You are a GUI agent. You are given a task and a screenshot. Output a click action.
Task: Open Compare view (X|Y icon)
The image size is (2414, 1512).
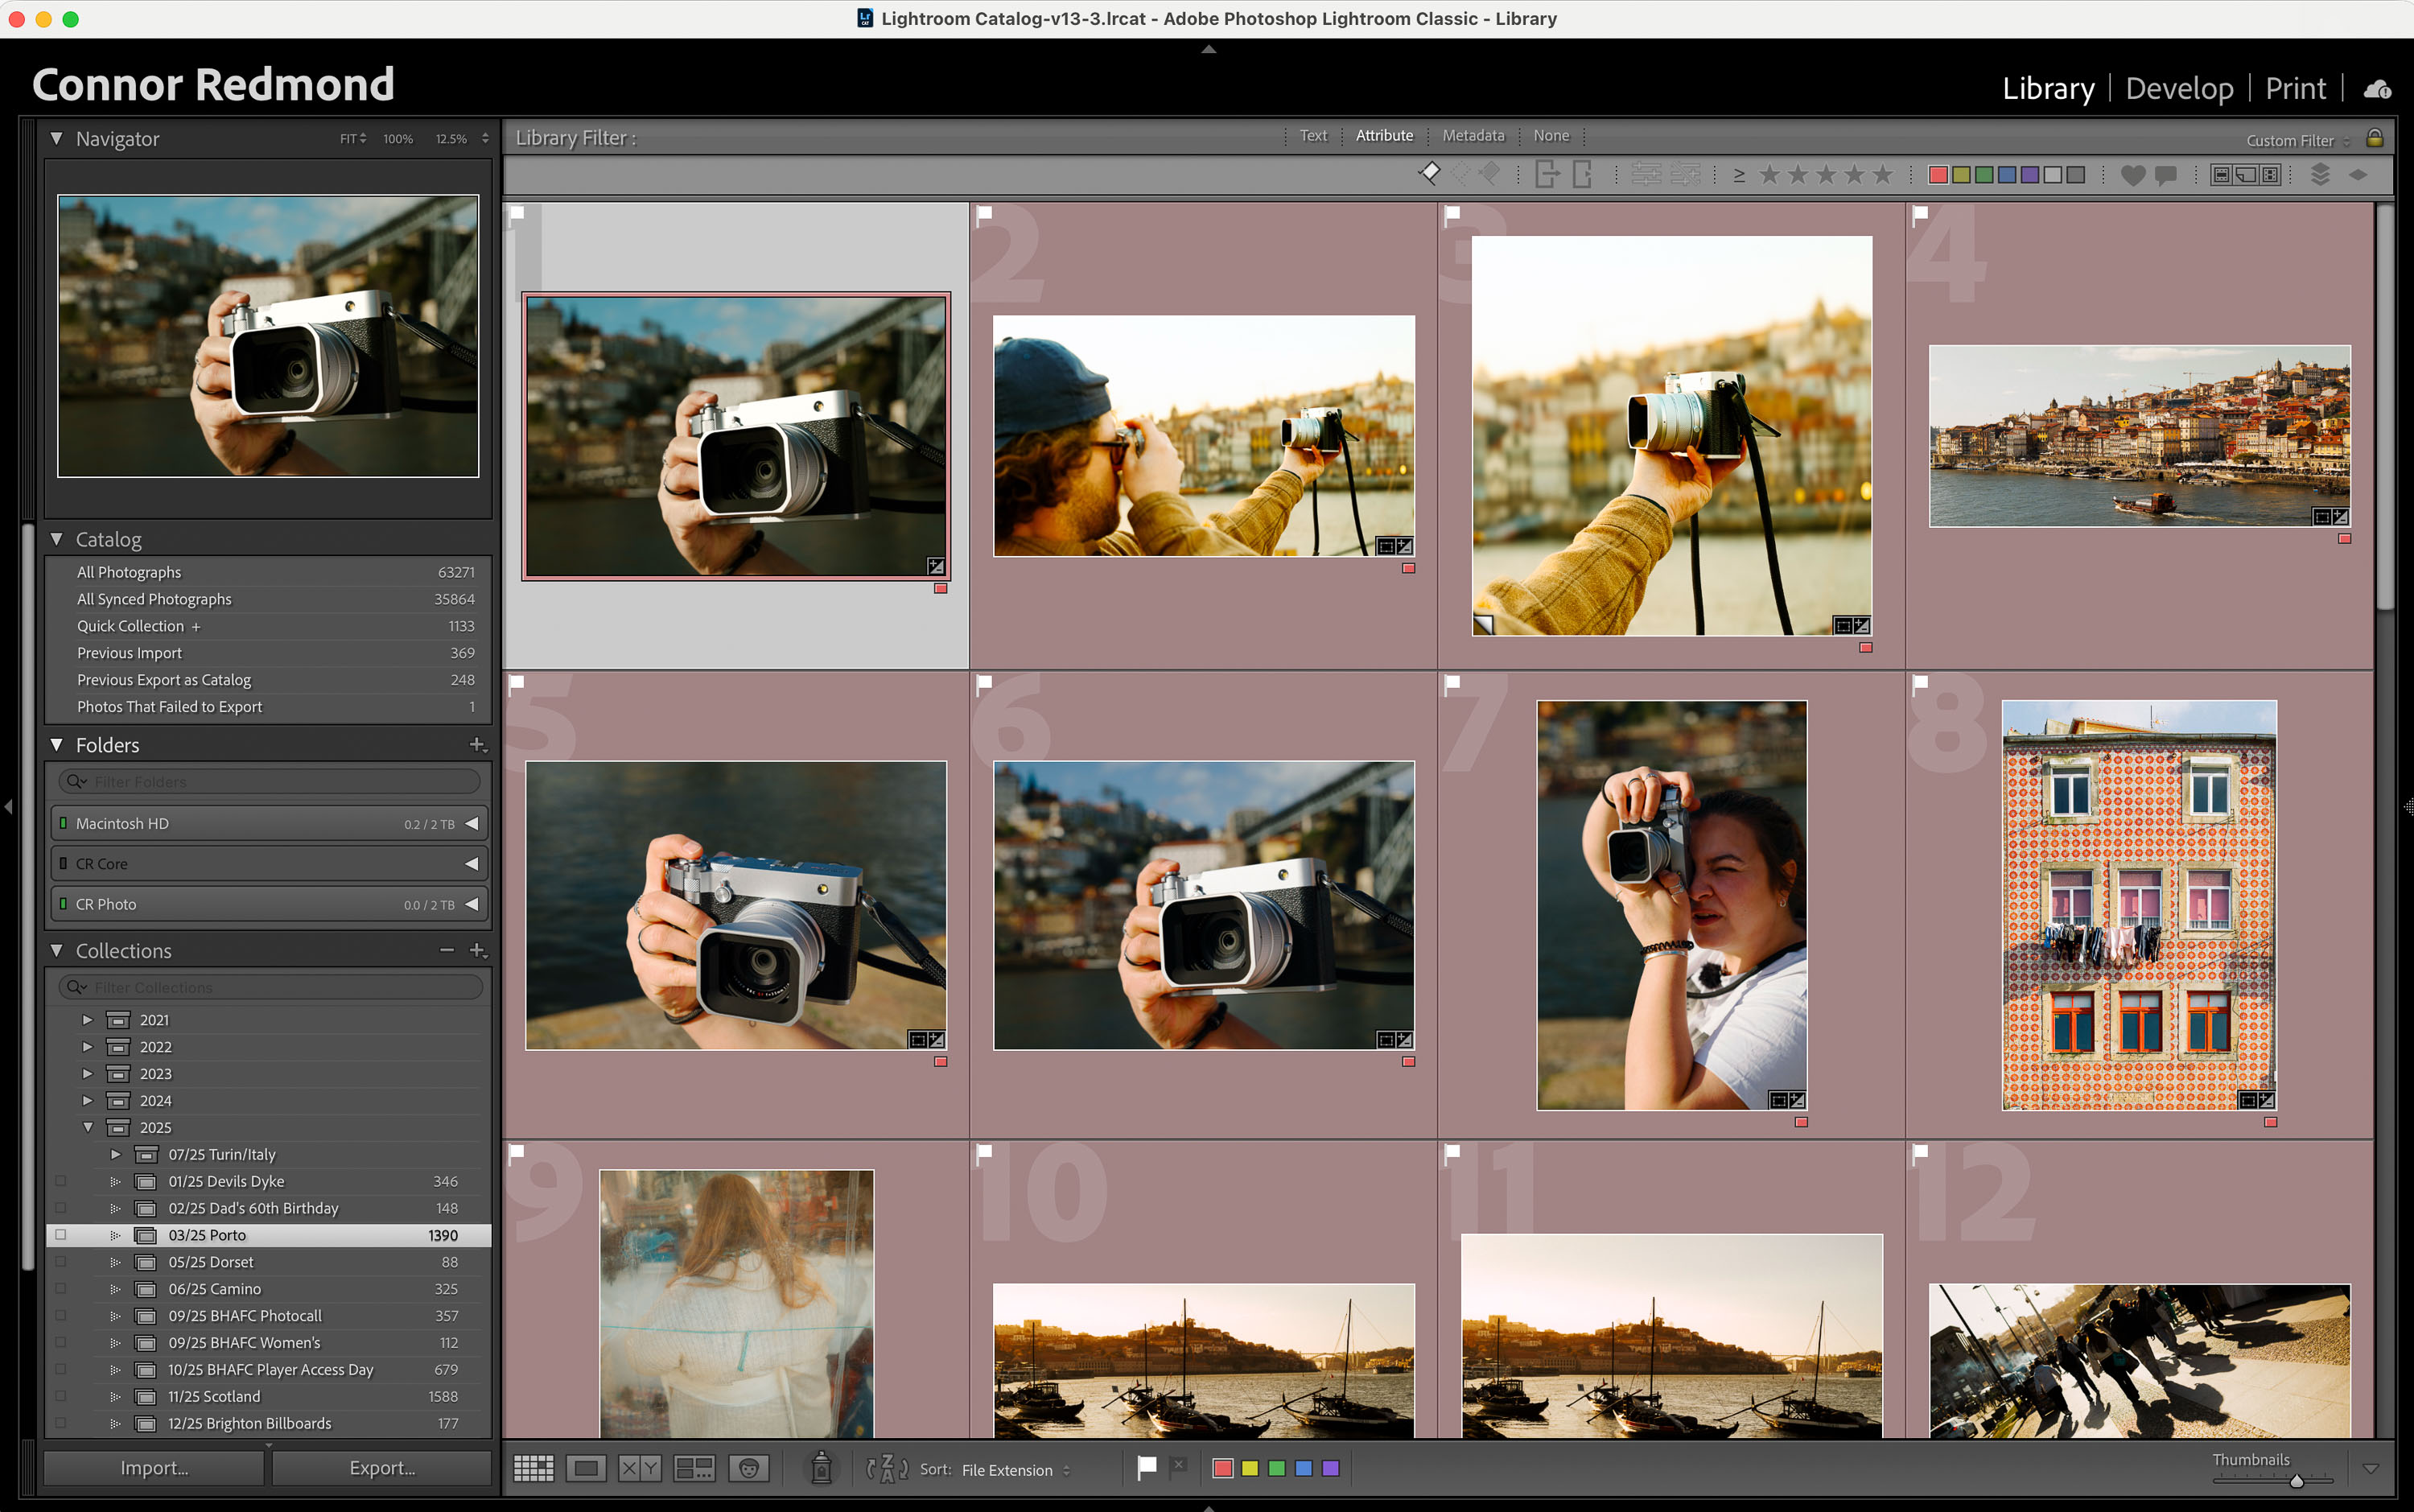(x=640, y=1468)
